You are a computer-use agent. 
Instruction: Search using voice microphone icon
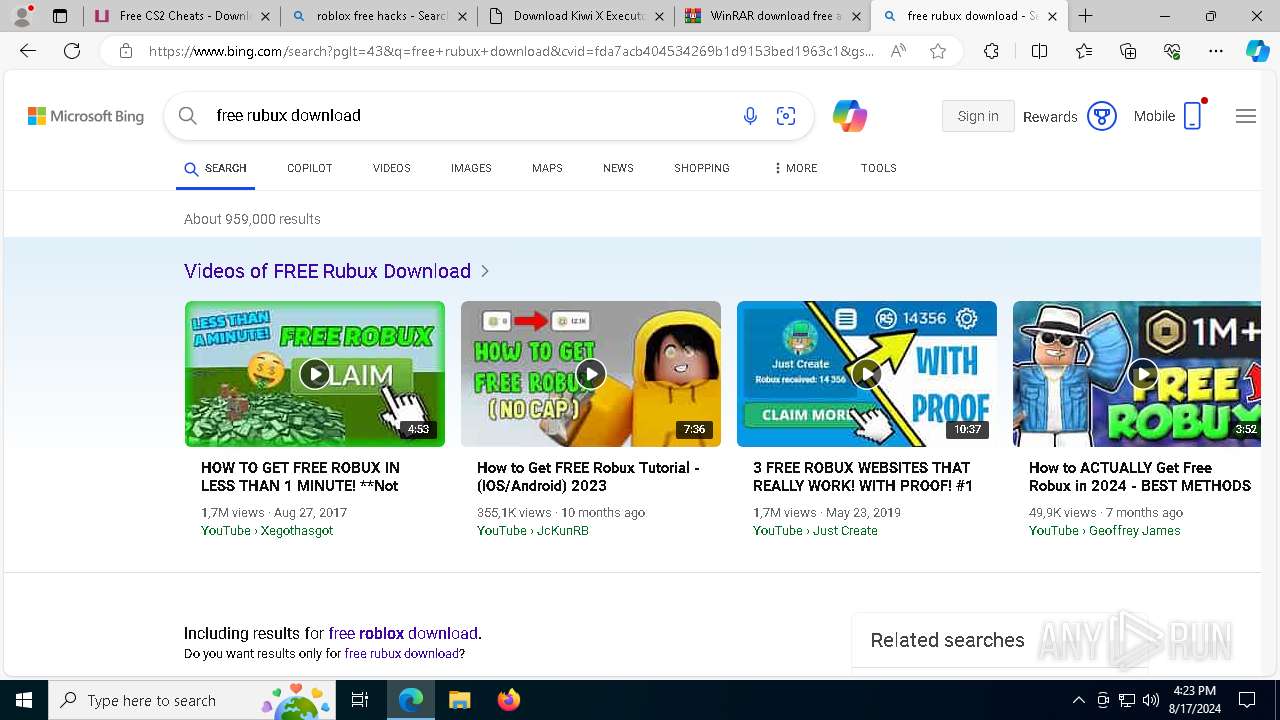(x=750, y=117)
